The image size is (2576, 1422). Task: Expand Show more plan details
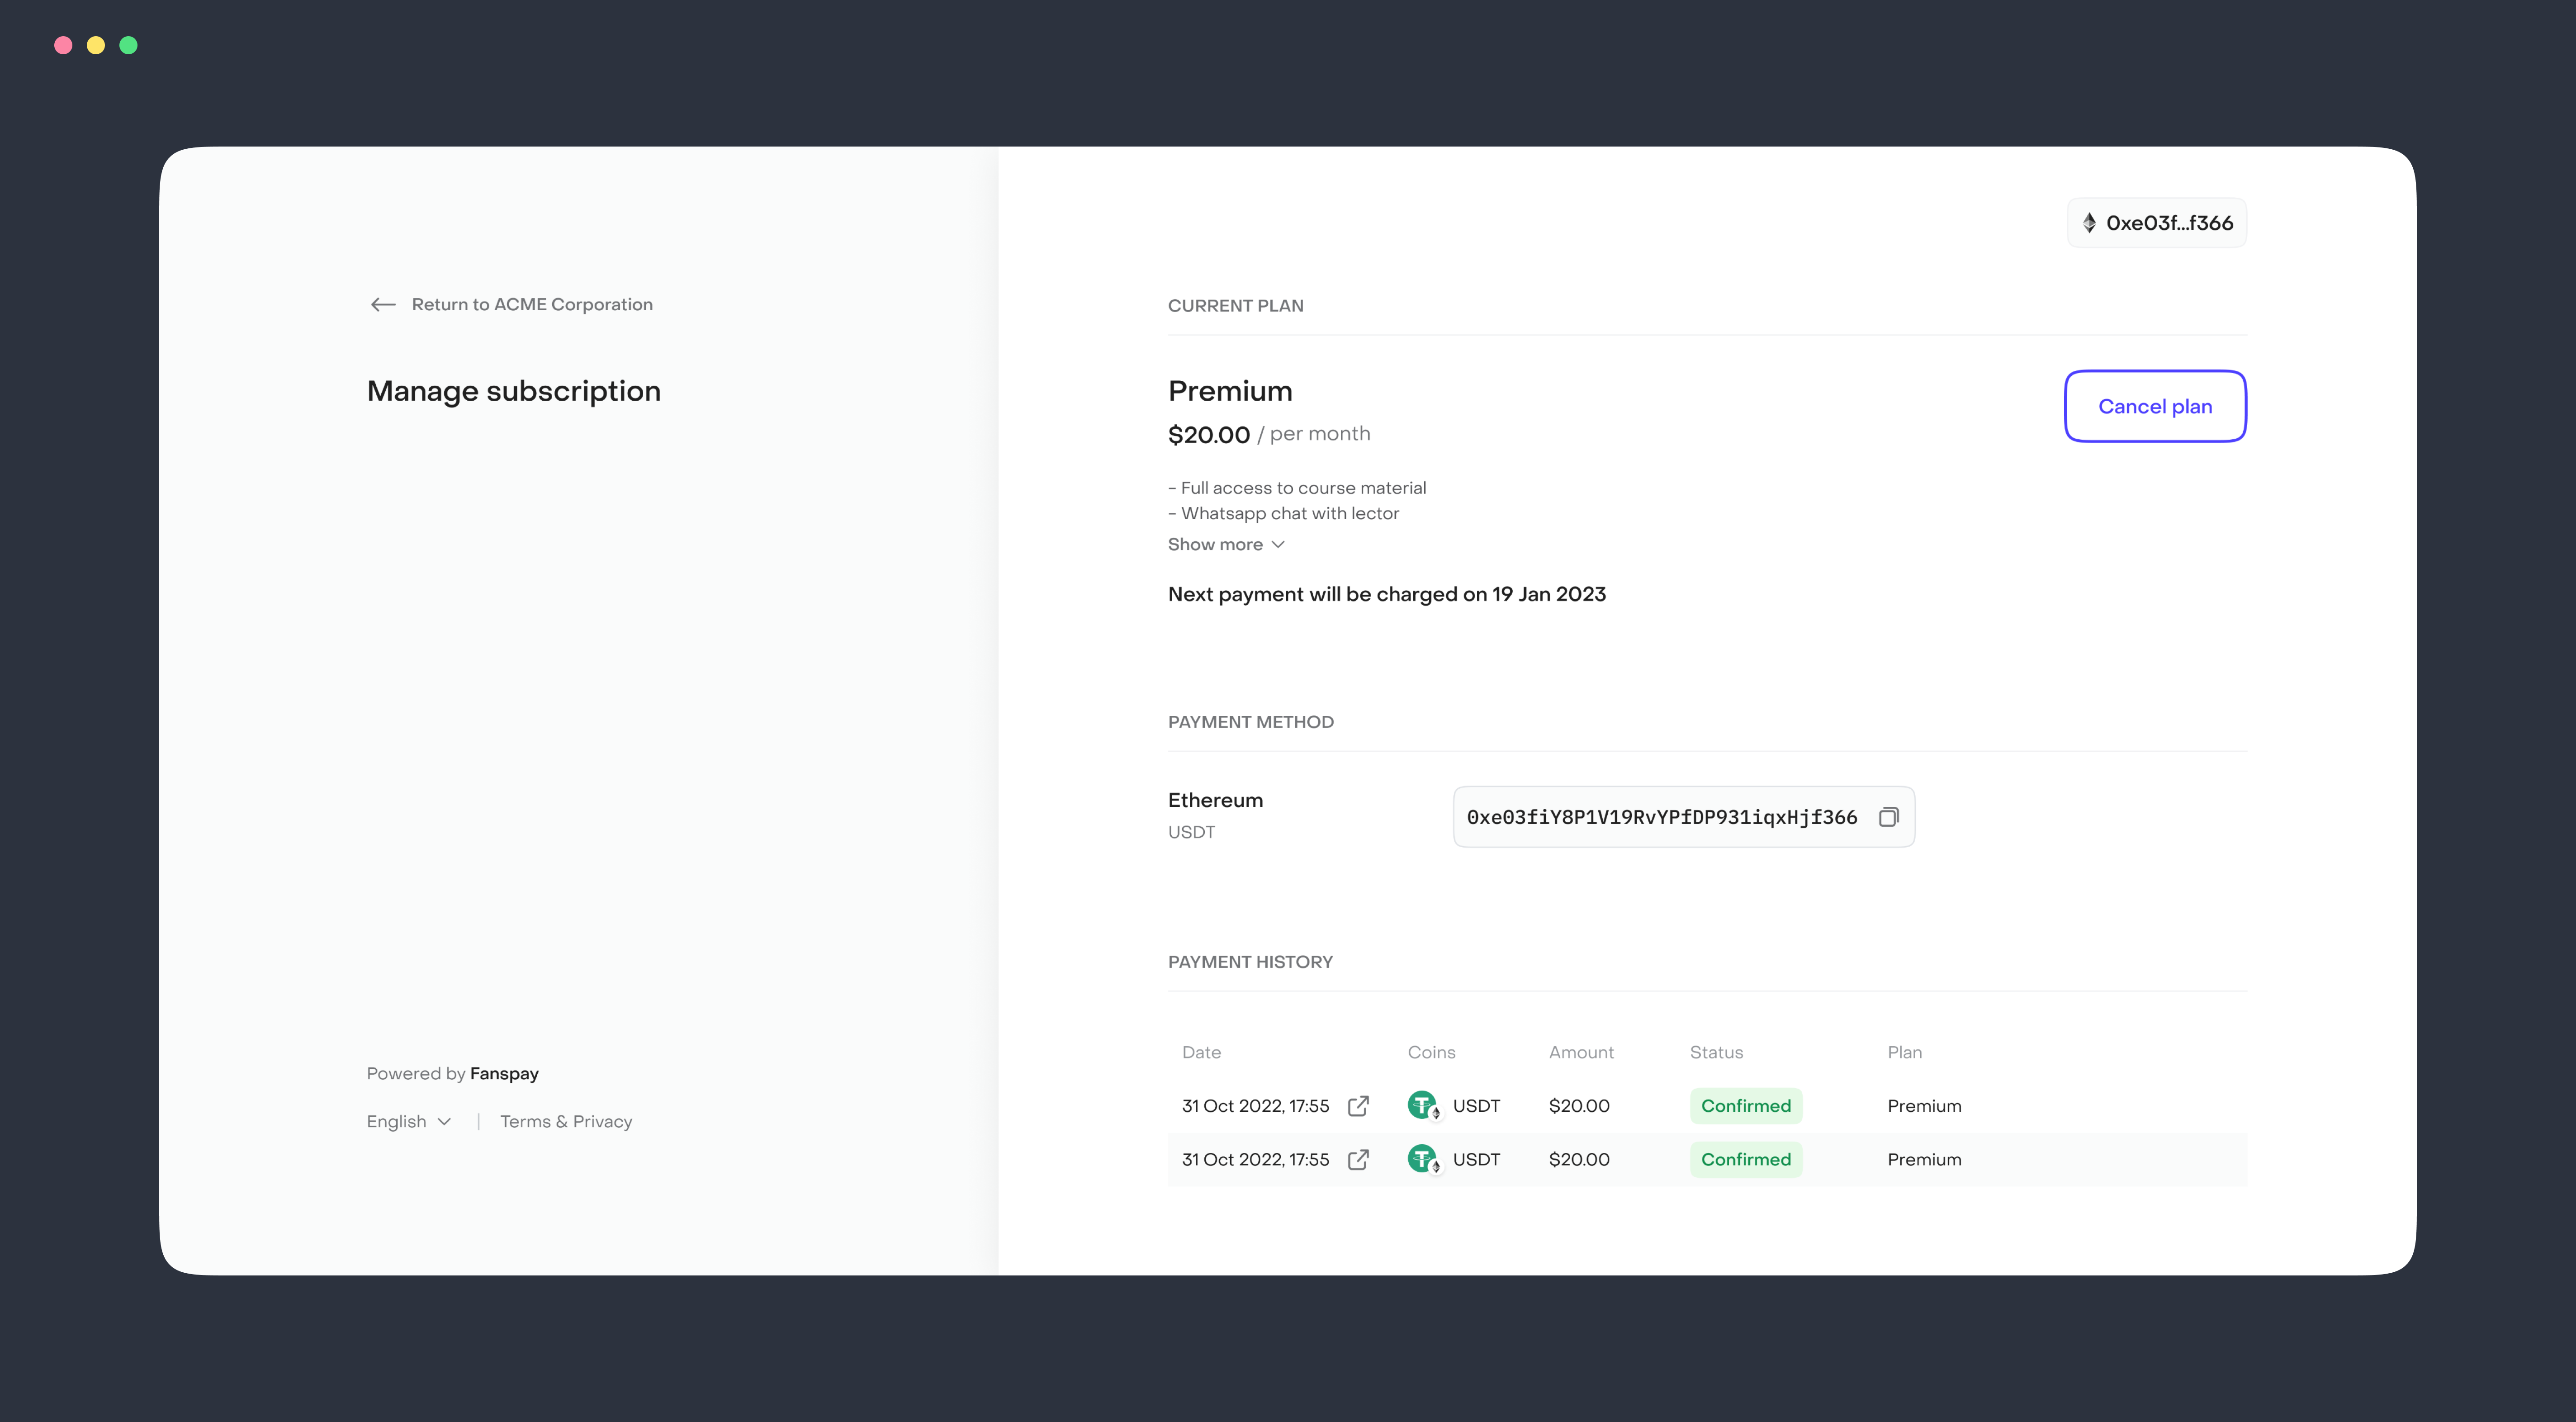tap(1225, 544)
